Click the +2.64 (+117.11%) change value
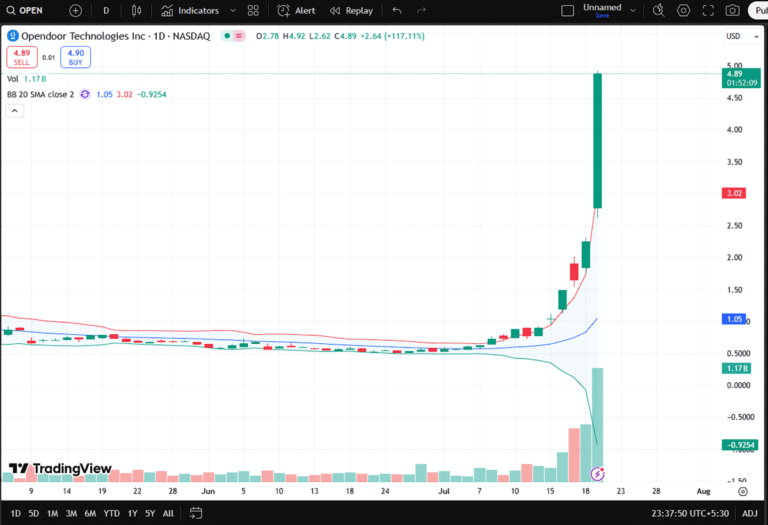Viewport: 768px width, 525px height. click(393, 36)
